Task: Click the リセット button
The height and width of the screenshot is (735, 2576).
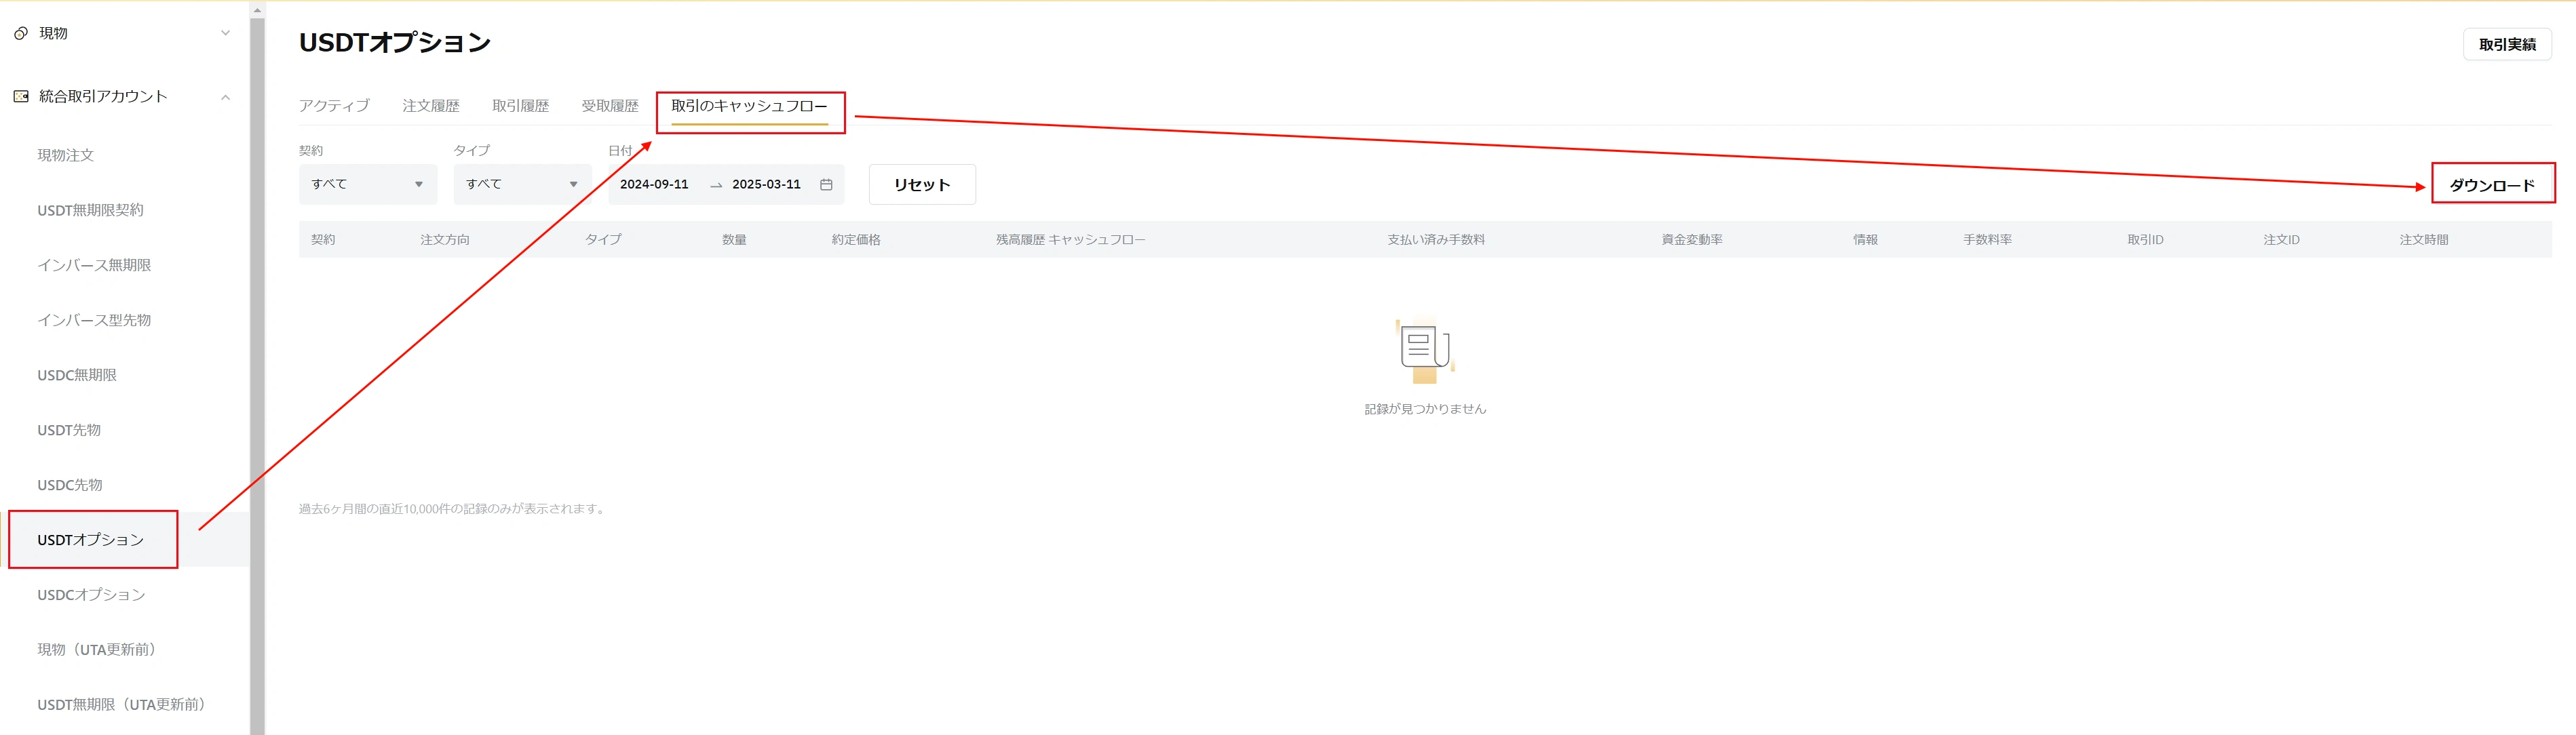Action: 922,184
